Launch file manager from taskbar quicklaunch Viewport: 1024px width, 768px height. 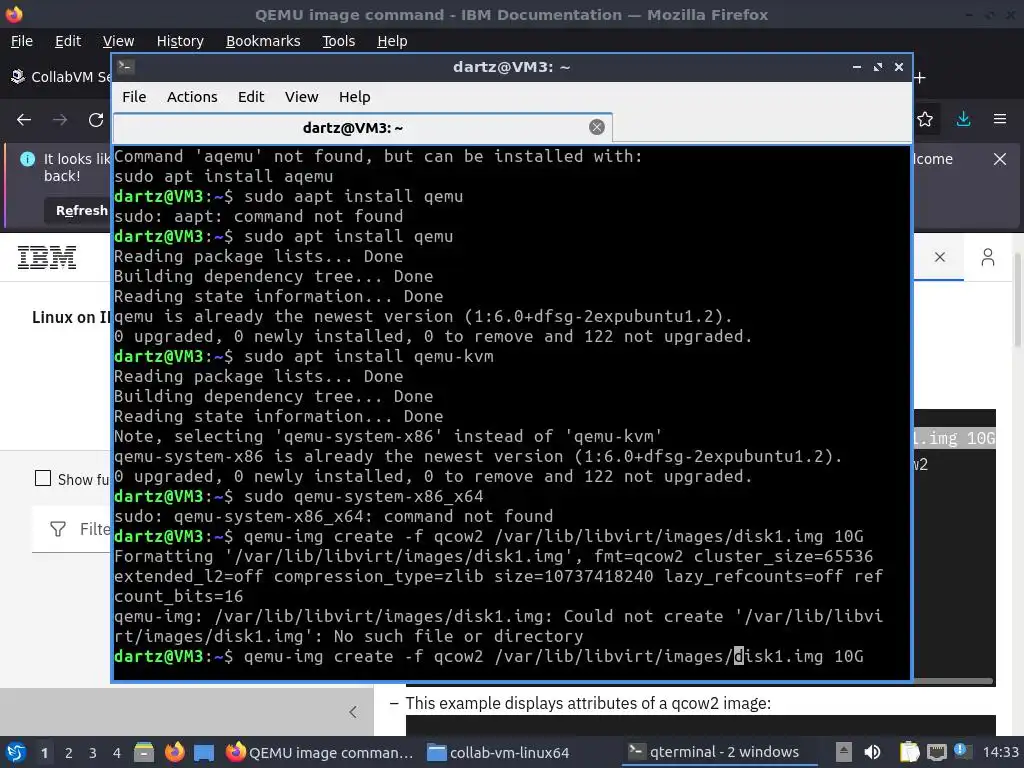(144, 752)
